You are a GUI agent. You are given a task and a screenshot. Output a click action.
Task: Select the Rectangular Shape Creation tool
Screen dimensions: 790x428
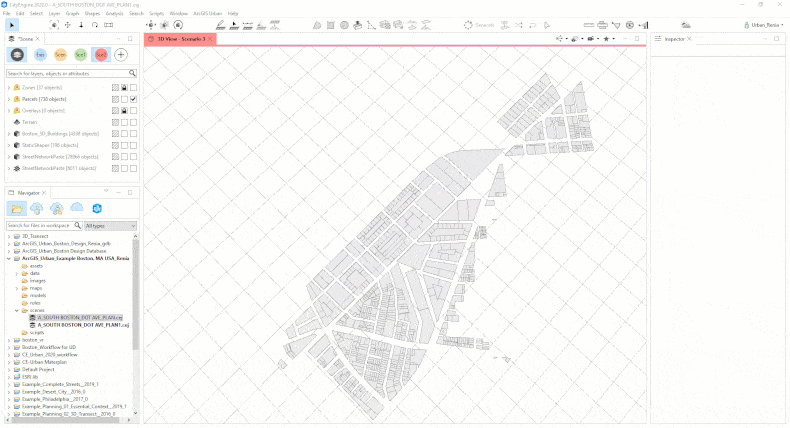[331, 25]
